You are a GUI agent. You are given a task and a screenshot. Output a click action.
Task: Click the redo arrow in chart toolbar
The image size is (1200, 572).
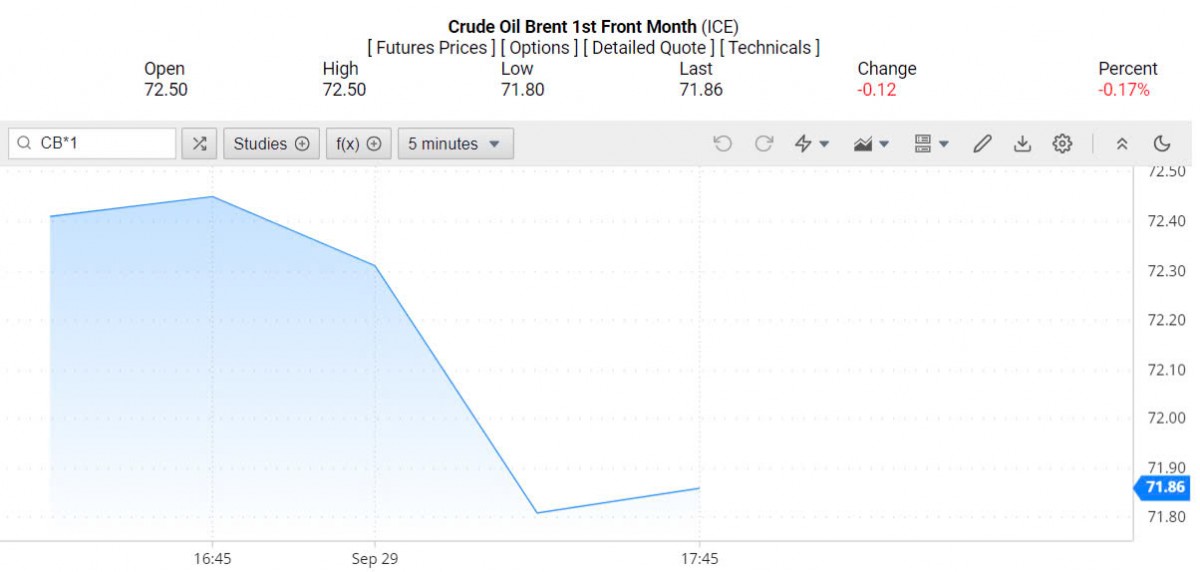click(764, 144)
